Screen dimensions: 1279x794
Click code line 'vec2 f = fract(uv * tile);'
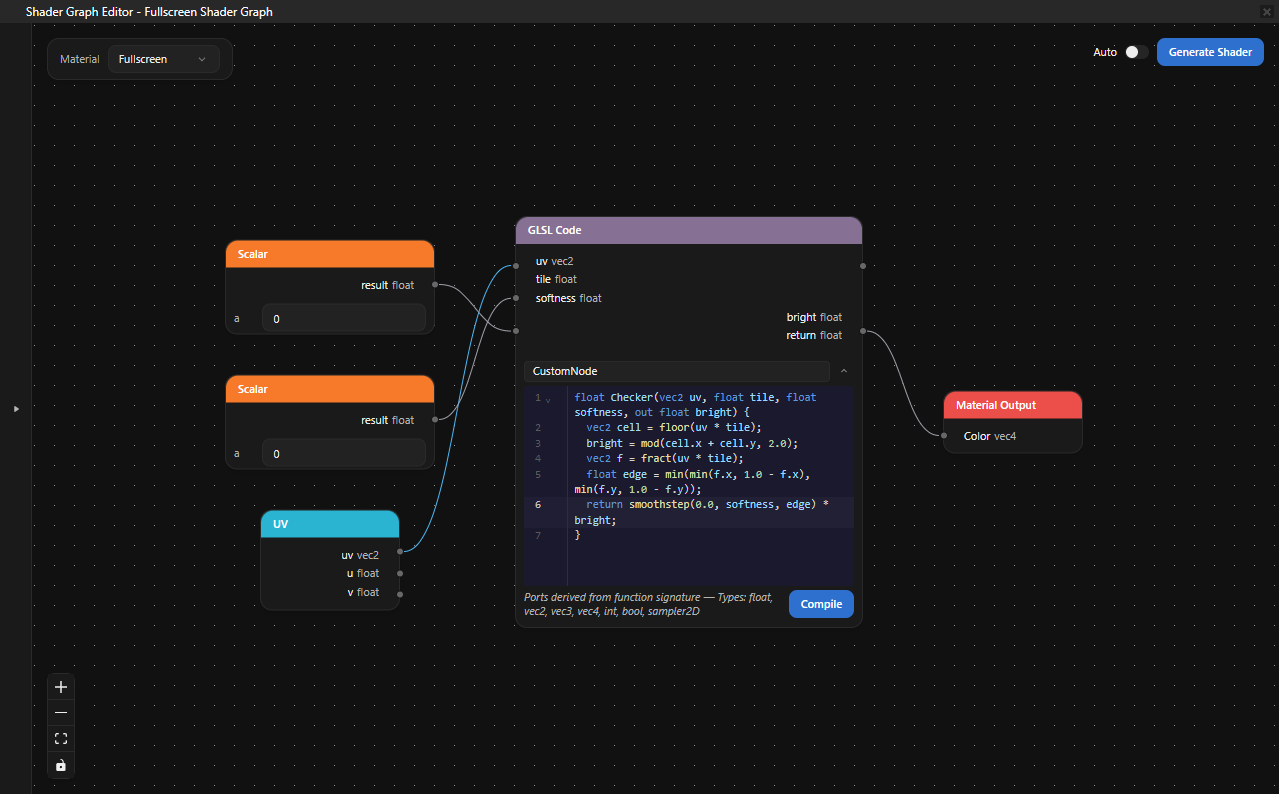[x=665, y=458]
